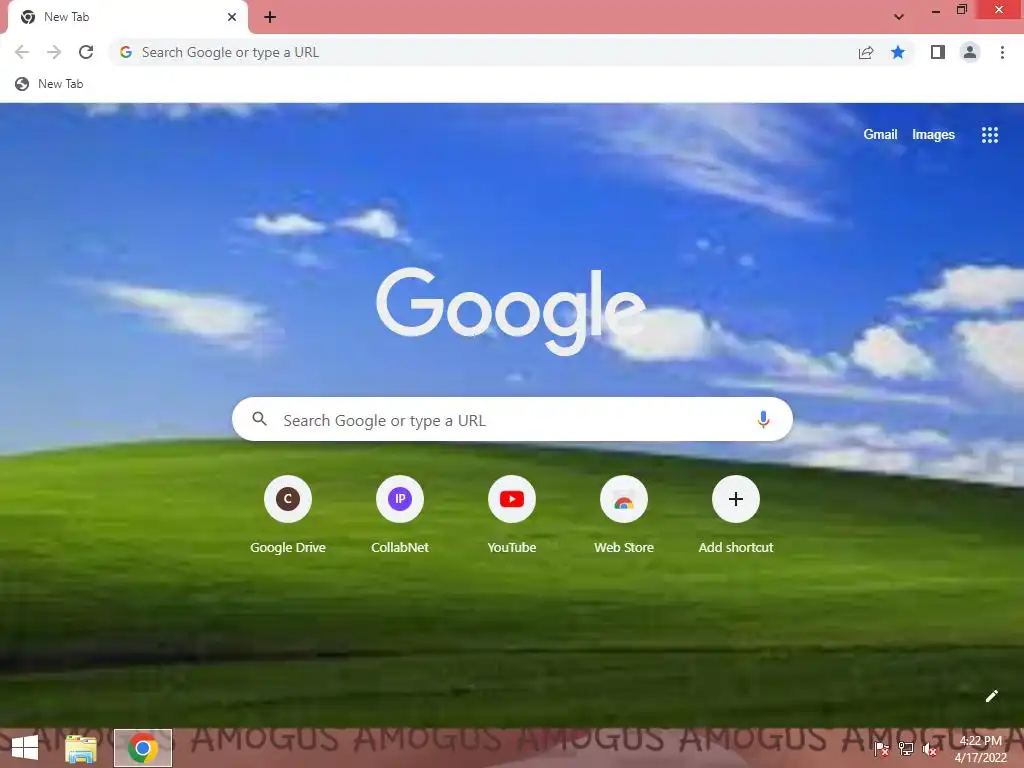1024x768 pixels.
Task: Open File Explorer from taskbar
Action: pyautogui.click(x=81, y=748)
